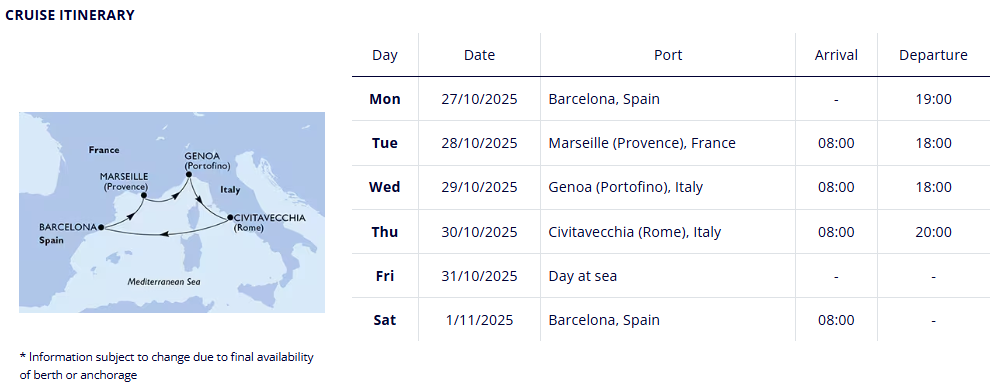
Task: Select the Departure column header
Action: [x=933, y=55]
